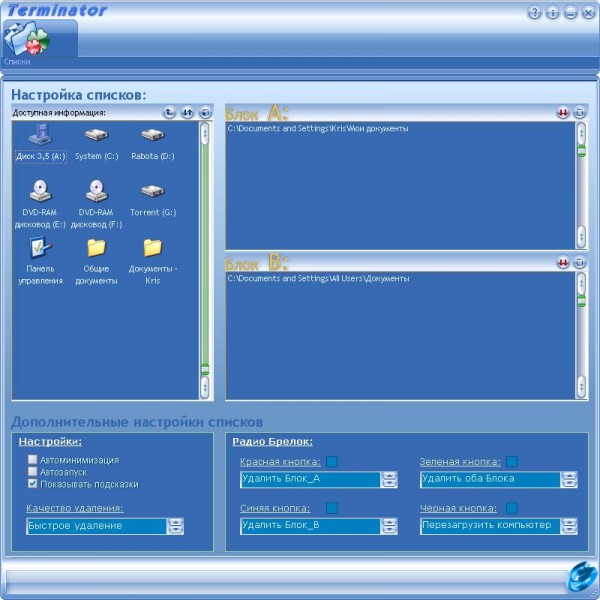Screen dimensions: 600x600
Task: Click the help question mark button
Action: tap(535, 13)
